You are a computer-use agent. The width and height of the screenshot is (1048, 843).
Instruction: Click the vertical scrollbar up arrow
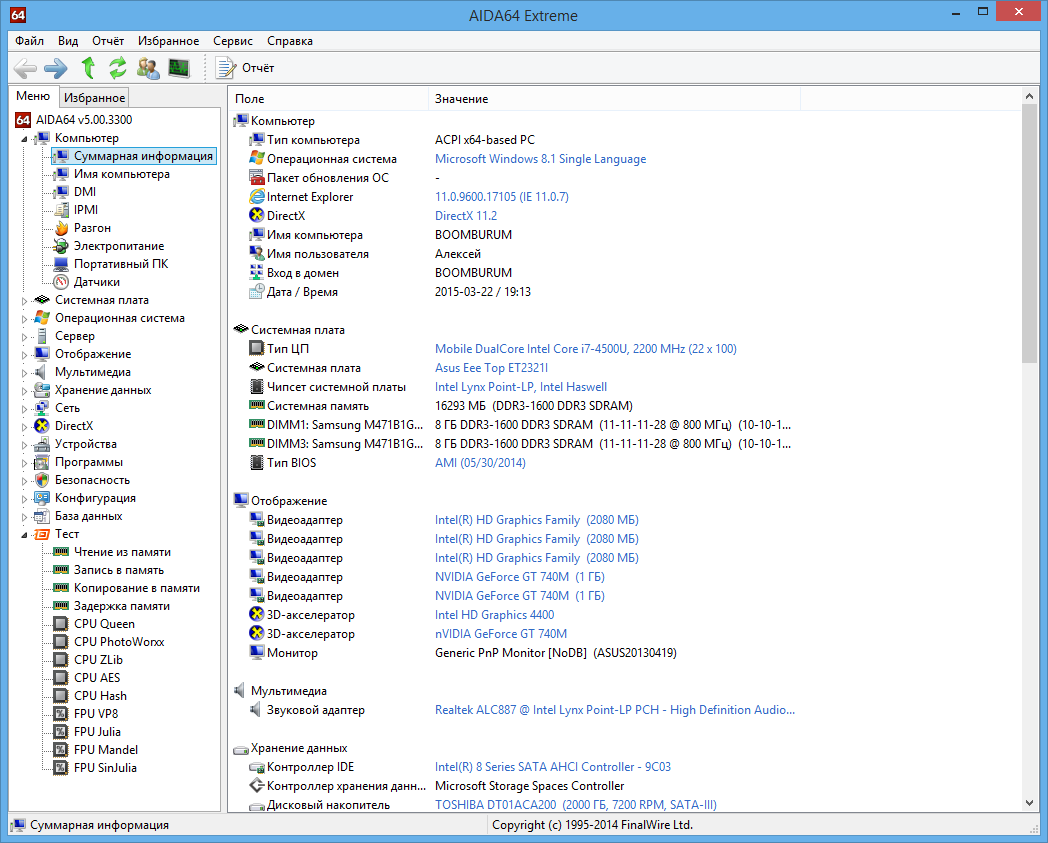pos(1029,97)
